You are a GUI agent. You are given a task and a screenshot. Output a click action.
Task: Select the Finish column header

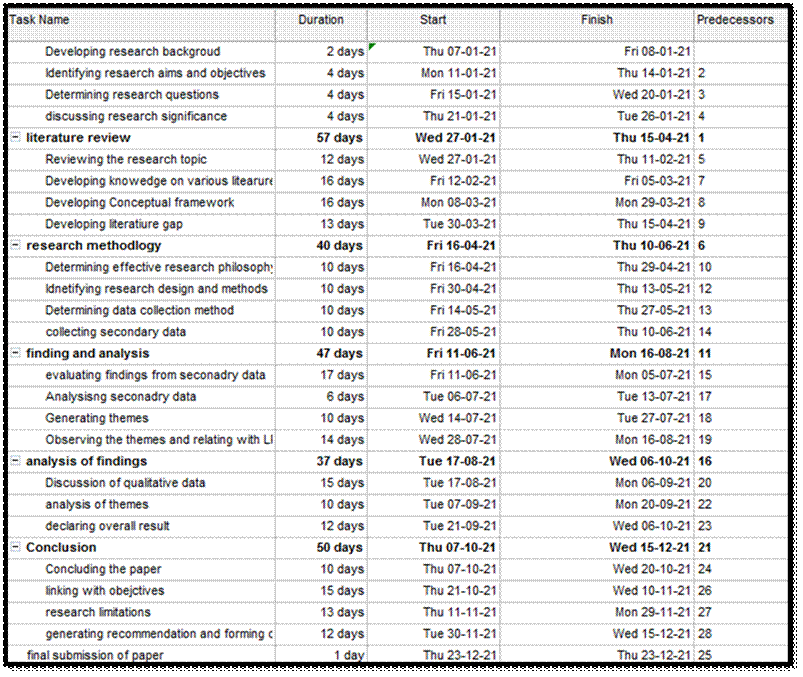597,20
